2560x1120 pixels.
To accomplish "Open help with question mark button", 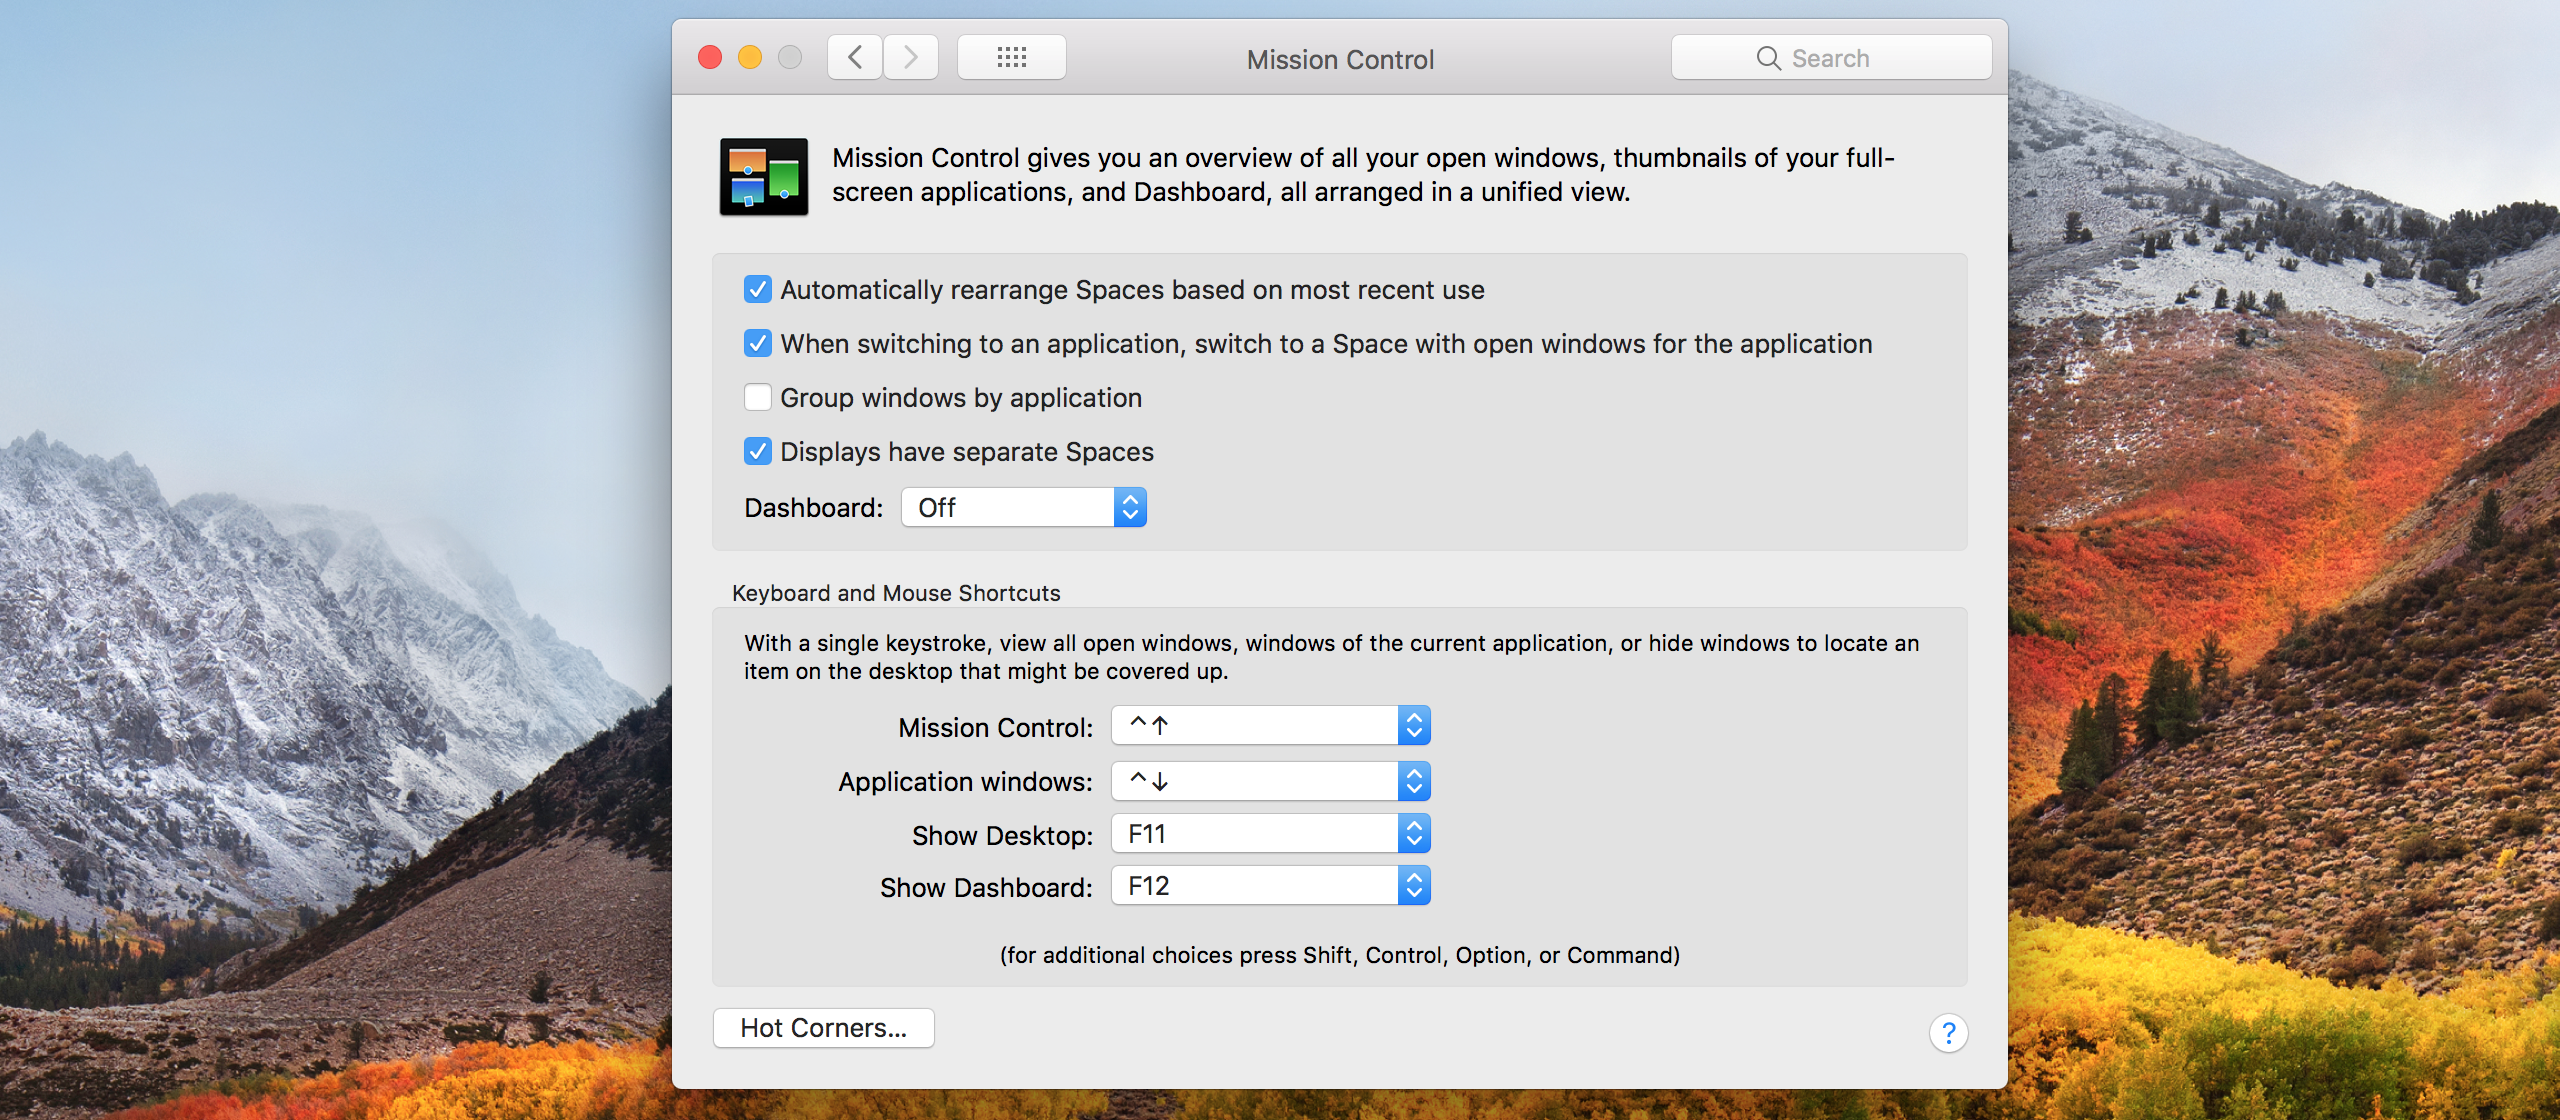I will pos(1948,1032).
